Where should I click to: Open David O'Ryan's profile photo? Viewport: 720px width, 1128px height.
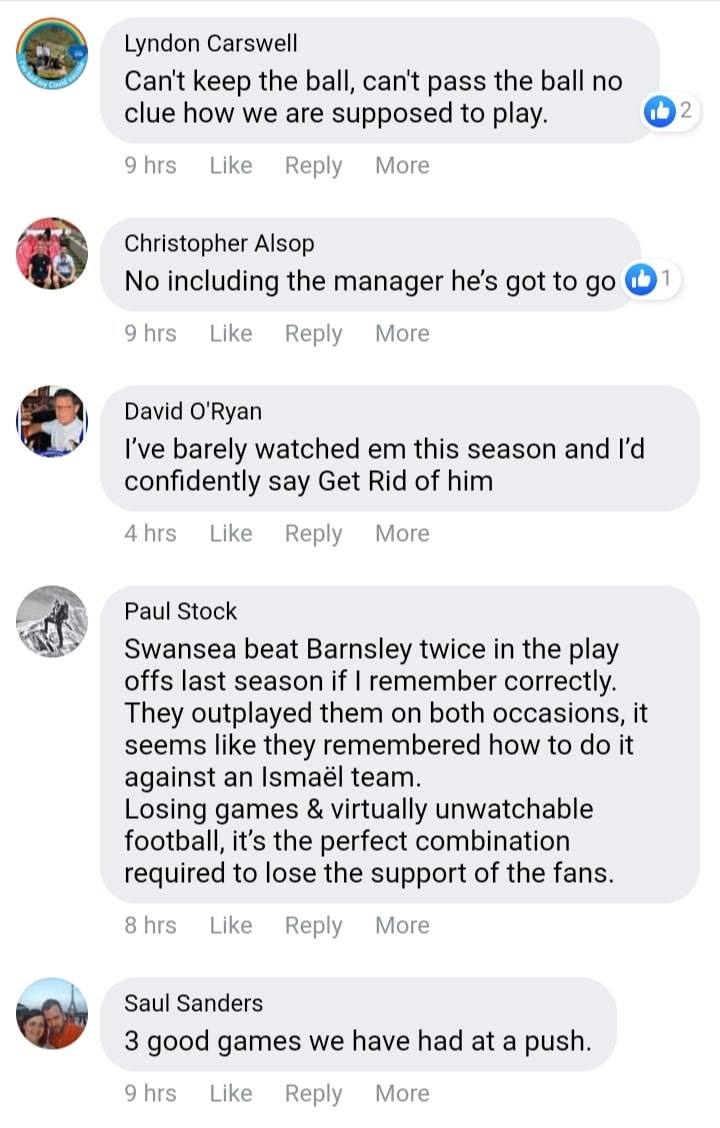click(x=52, y=421)
